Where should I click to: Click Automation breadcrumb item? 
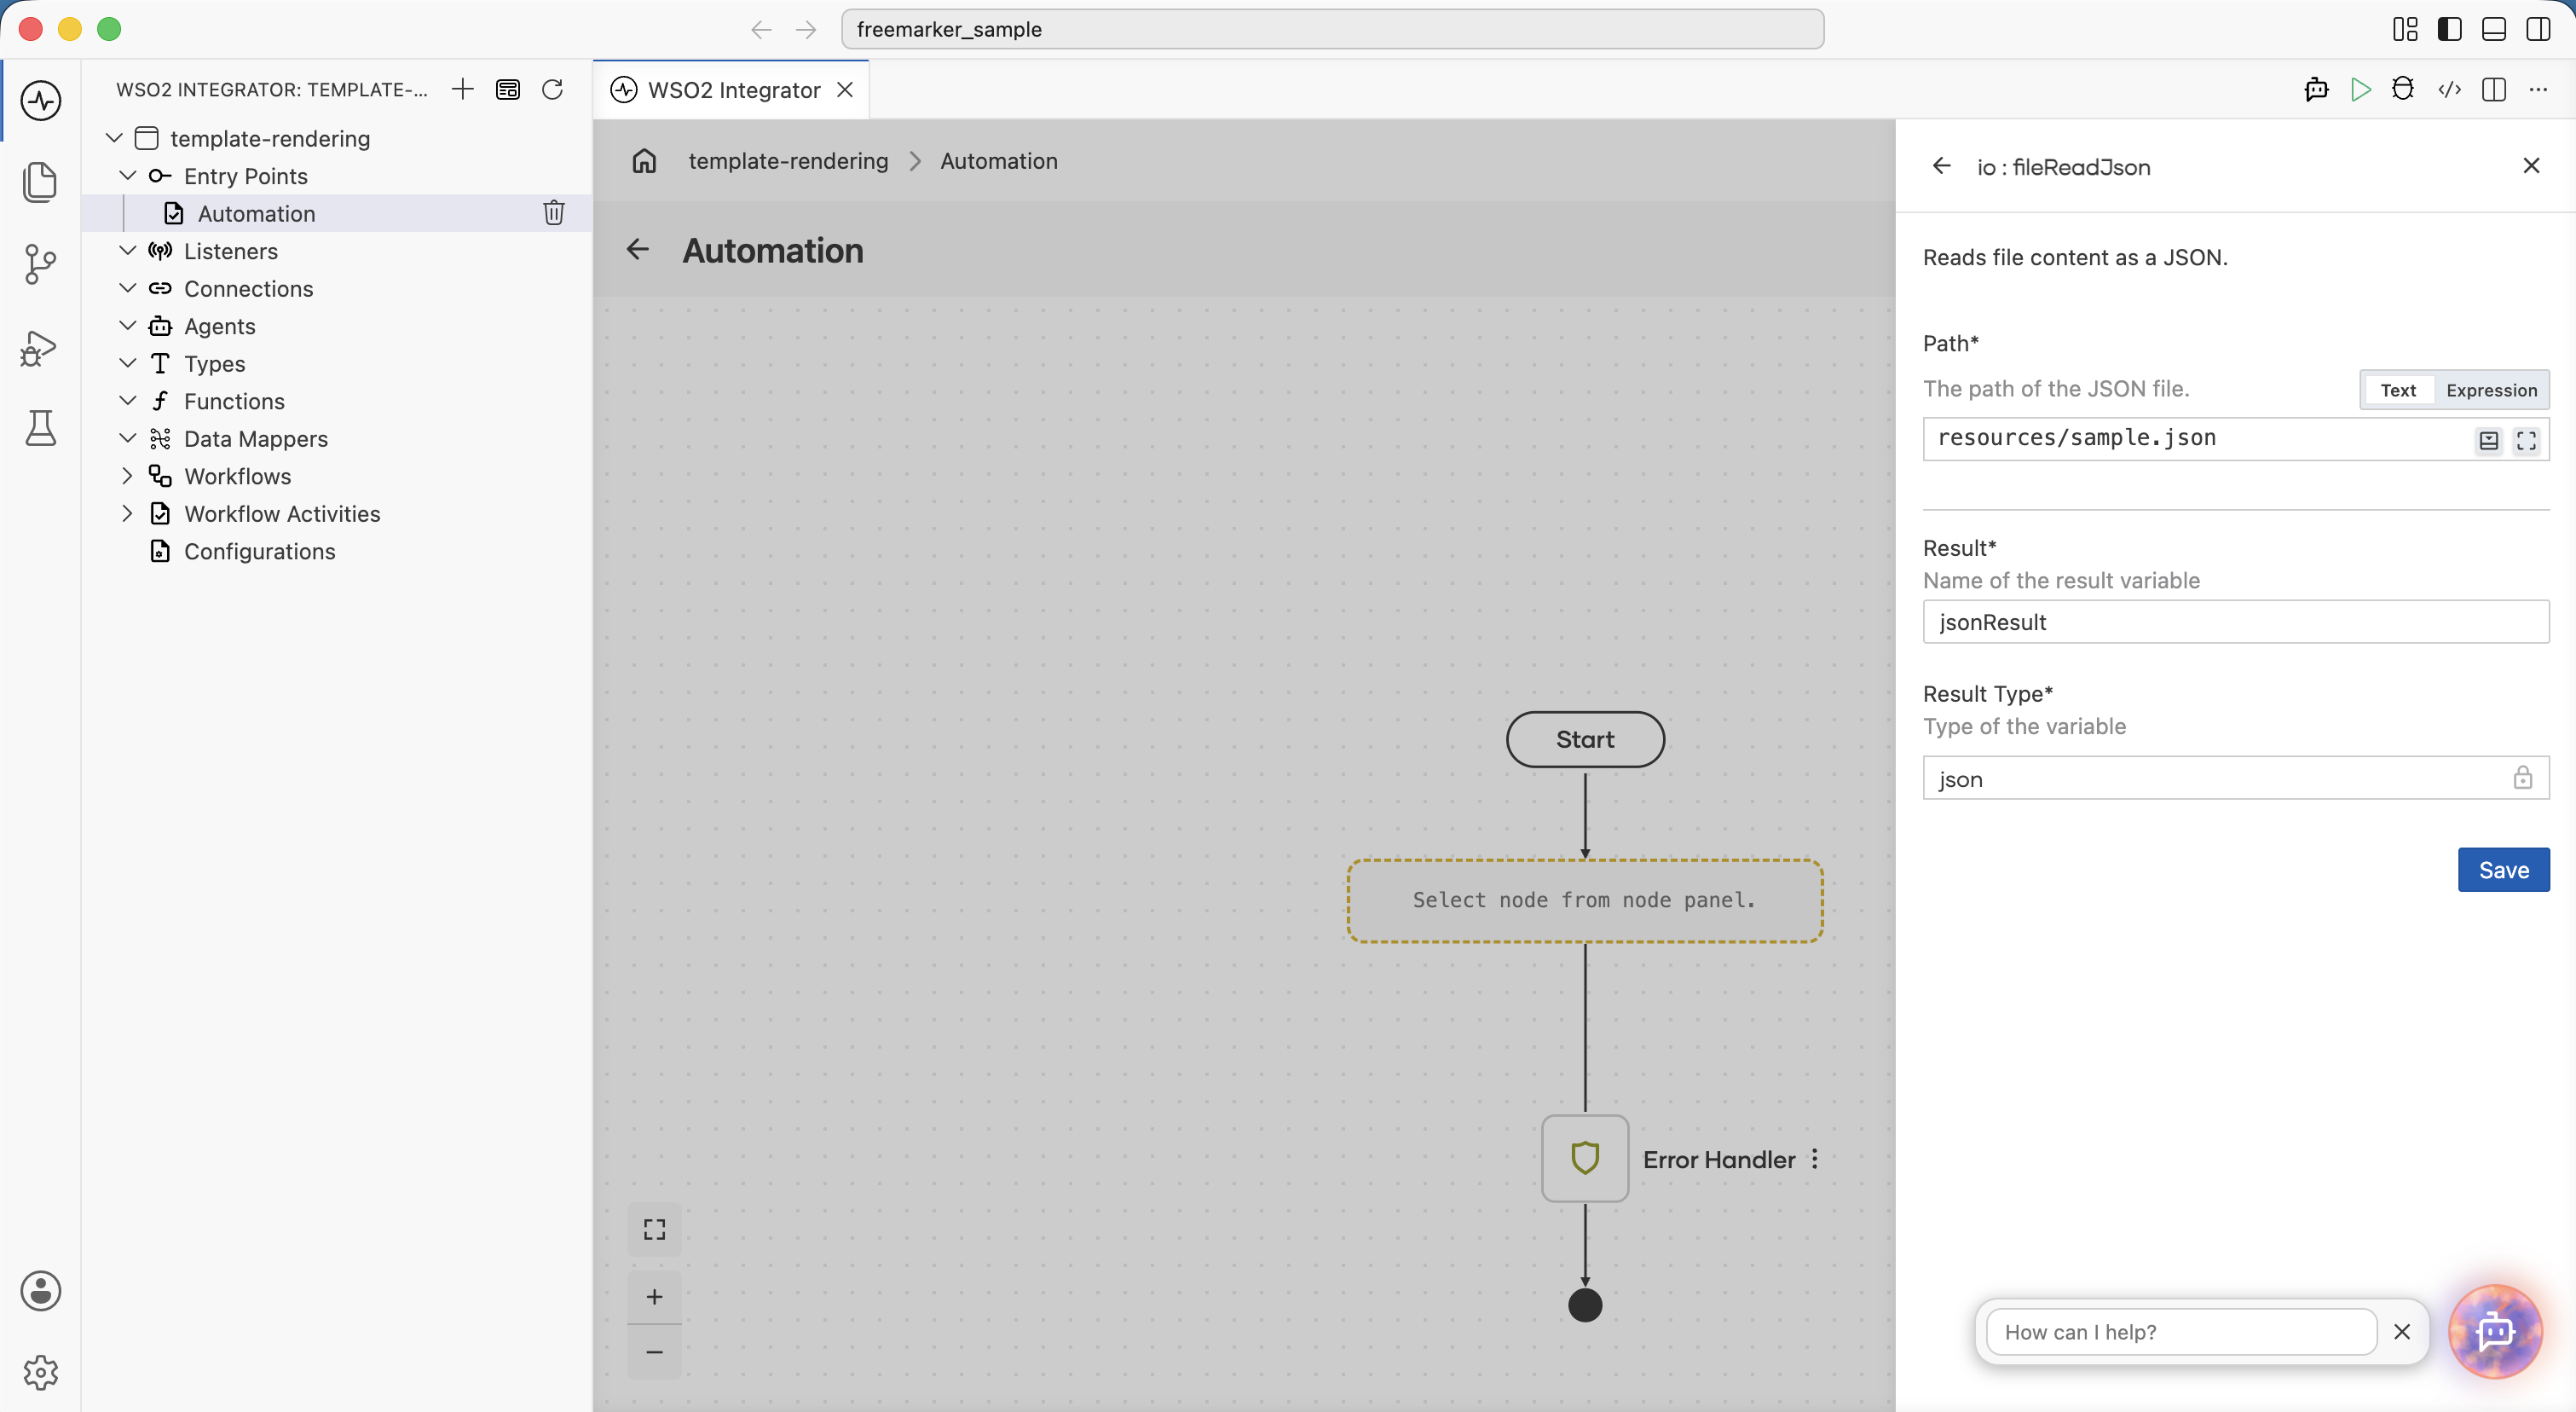tap(998, 161)
